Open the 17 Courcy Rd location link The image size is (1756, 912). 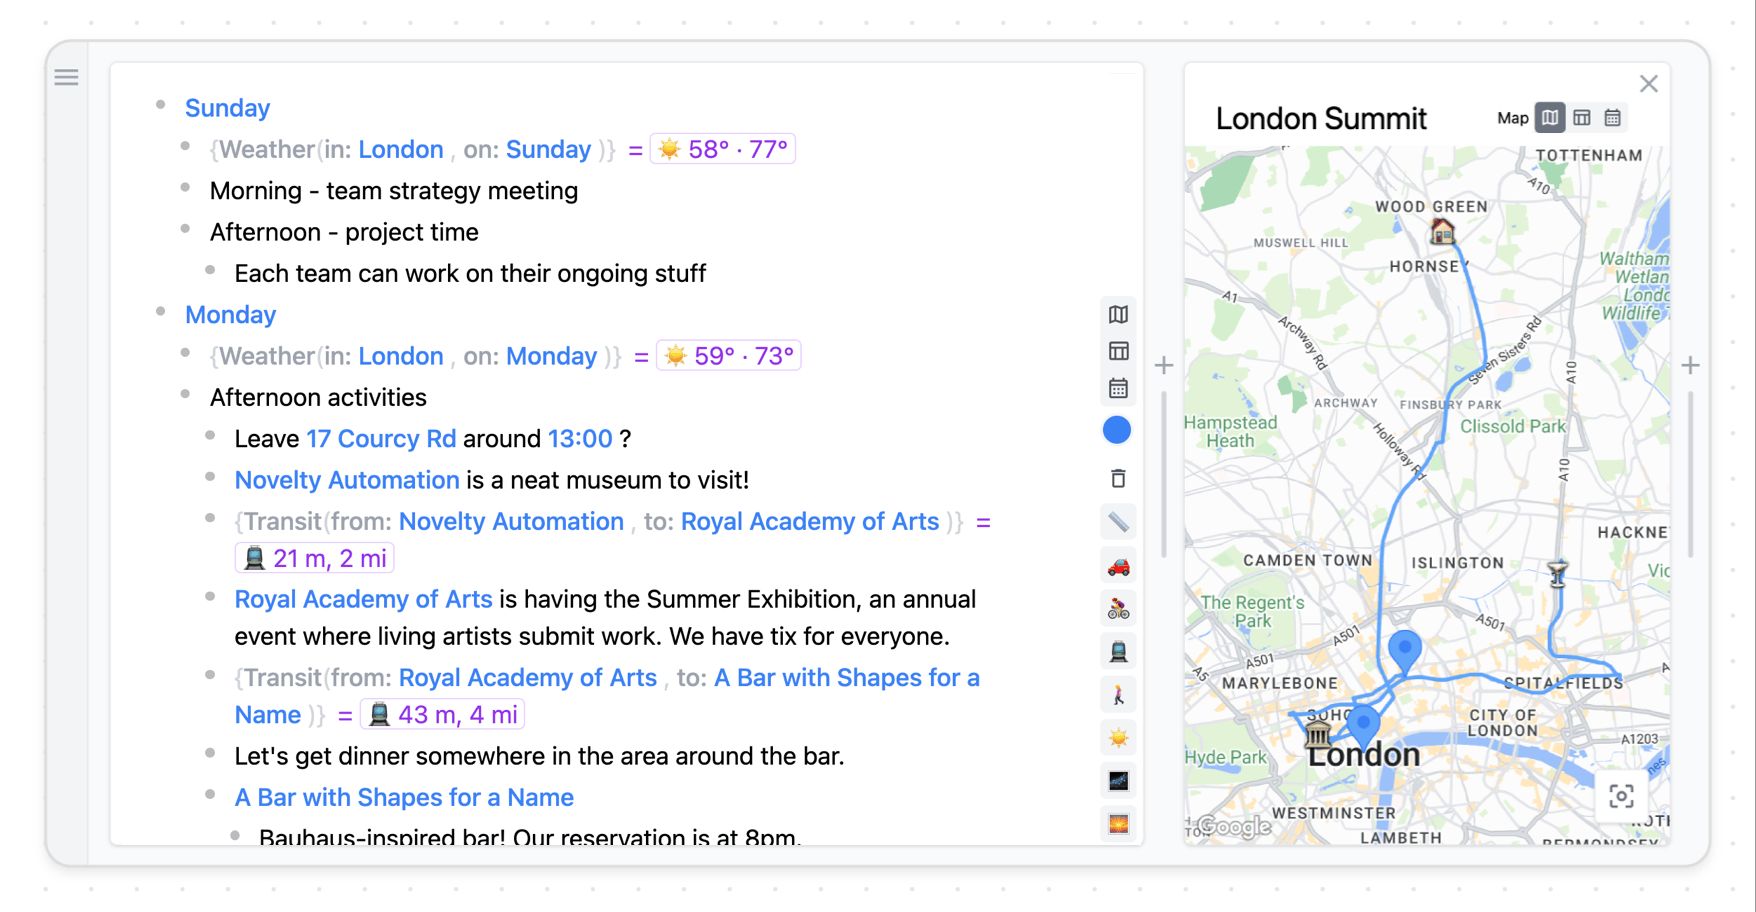coord(380,439)
